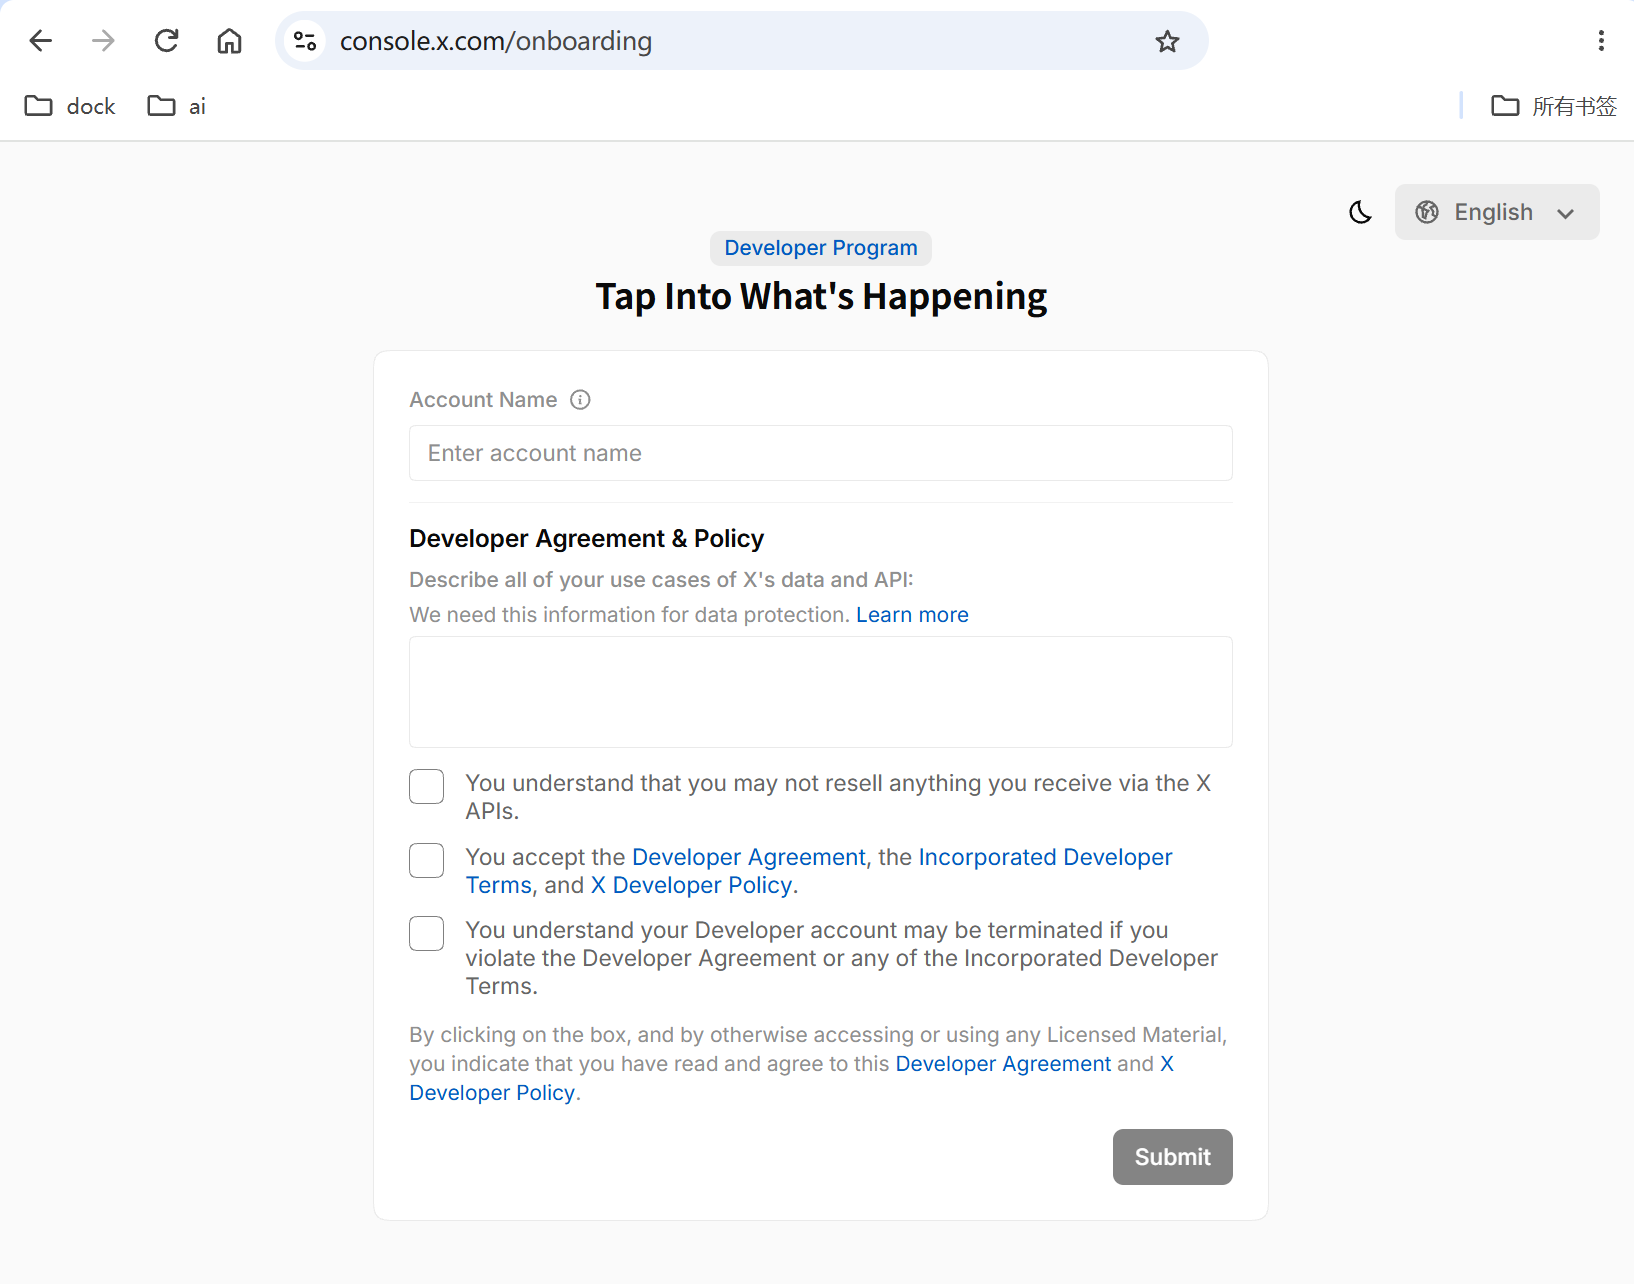1634x1284 pixels.
Task: Check the no-resell X APIs checkbox
Action: (x=427, y=787)
